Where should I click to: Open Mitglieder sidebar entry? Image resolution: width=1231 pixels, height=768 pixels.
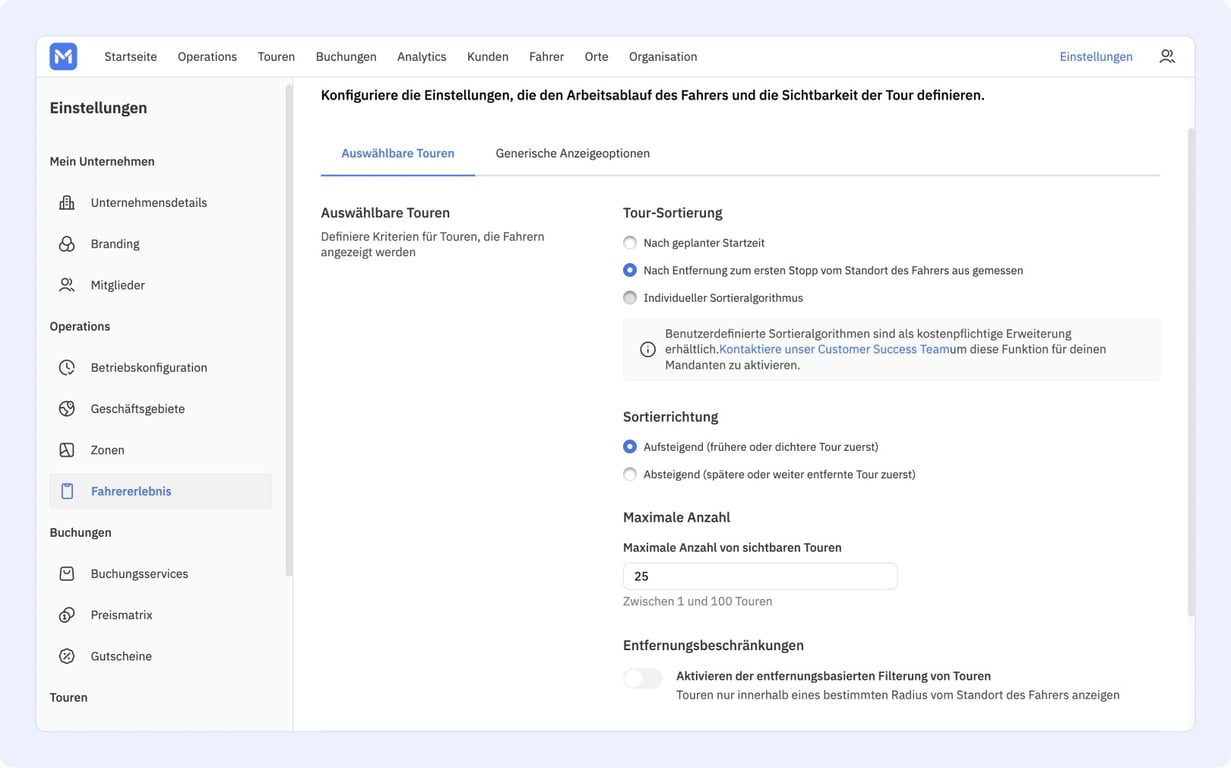[160, 285]
